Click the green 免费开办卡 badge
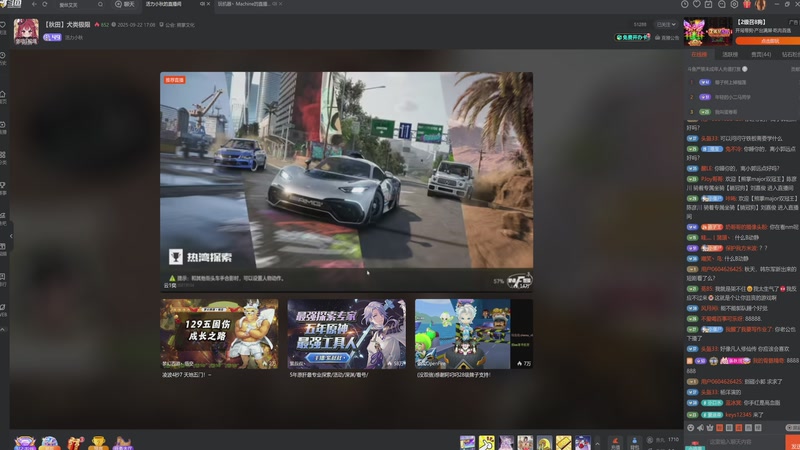 pyautogui.click(x=633, y=37)
